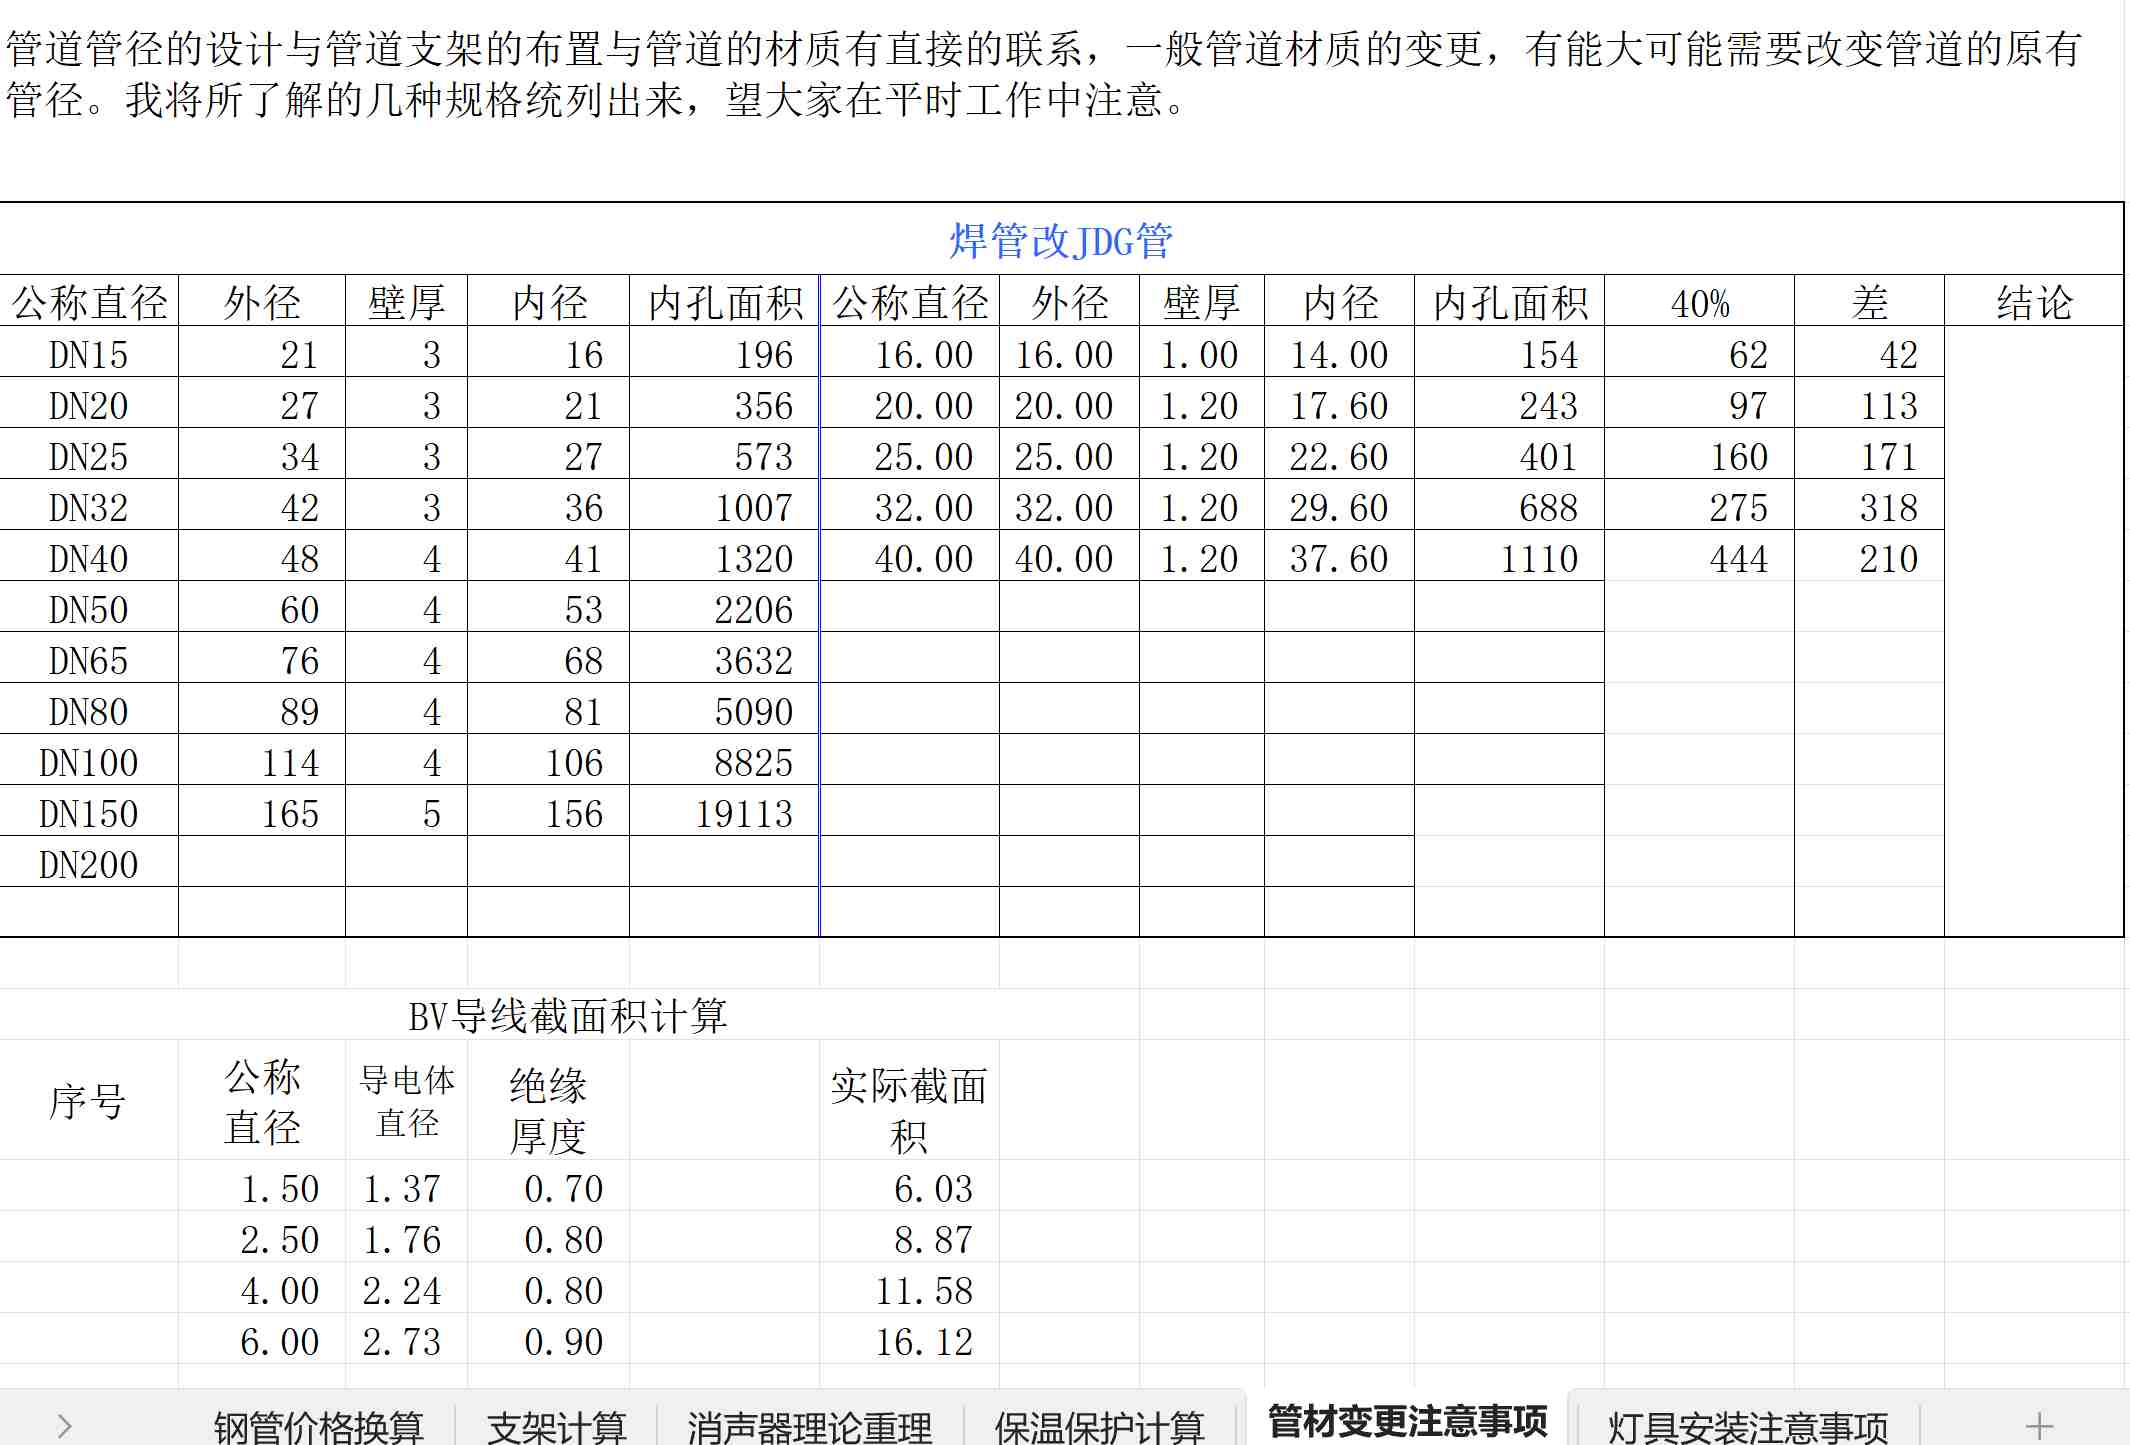This screenshot has height=1445, width=2130.
Task: Click the add new sheet plus icon
Action: [x=2039, y=1425]
